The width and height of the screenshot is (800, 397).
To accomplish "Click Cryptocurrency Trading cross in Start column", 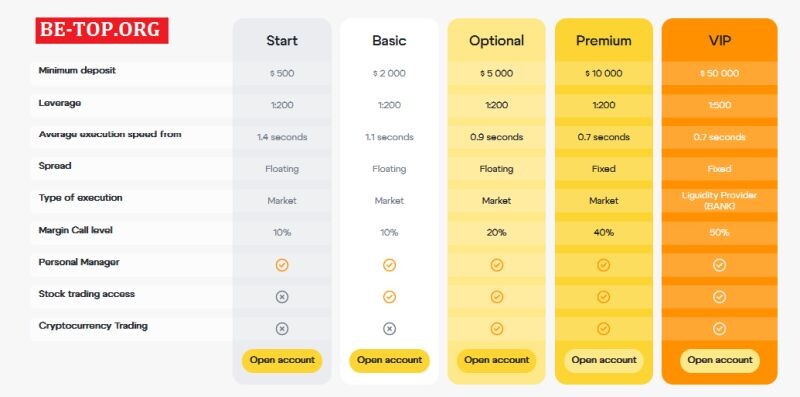I will tap(282, 329).
